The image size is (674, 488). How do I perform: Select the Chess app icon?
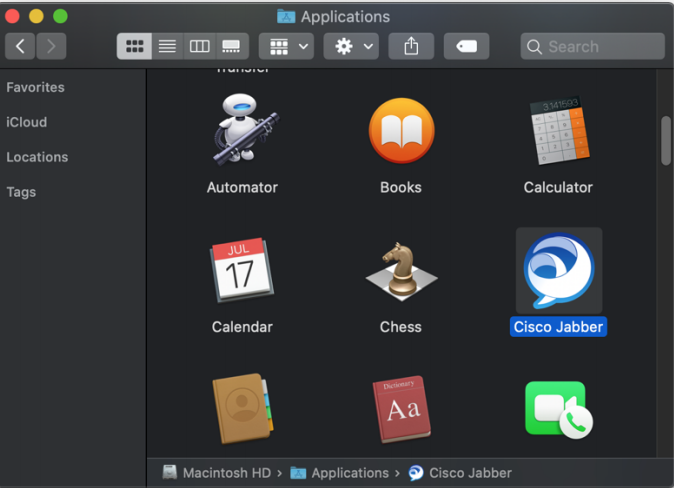[x=401, y=271]
